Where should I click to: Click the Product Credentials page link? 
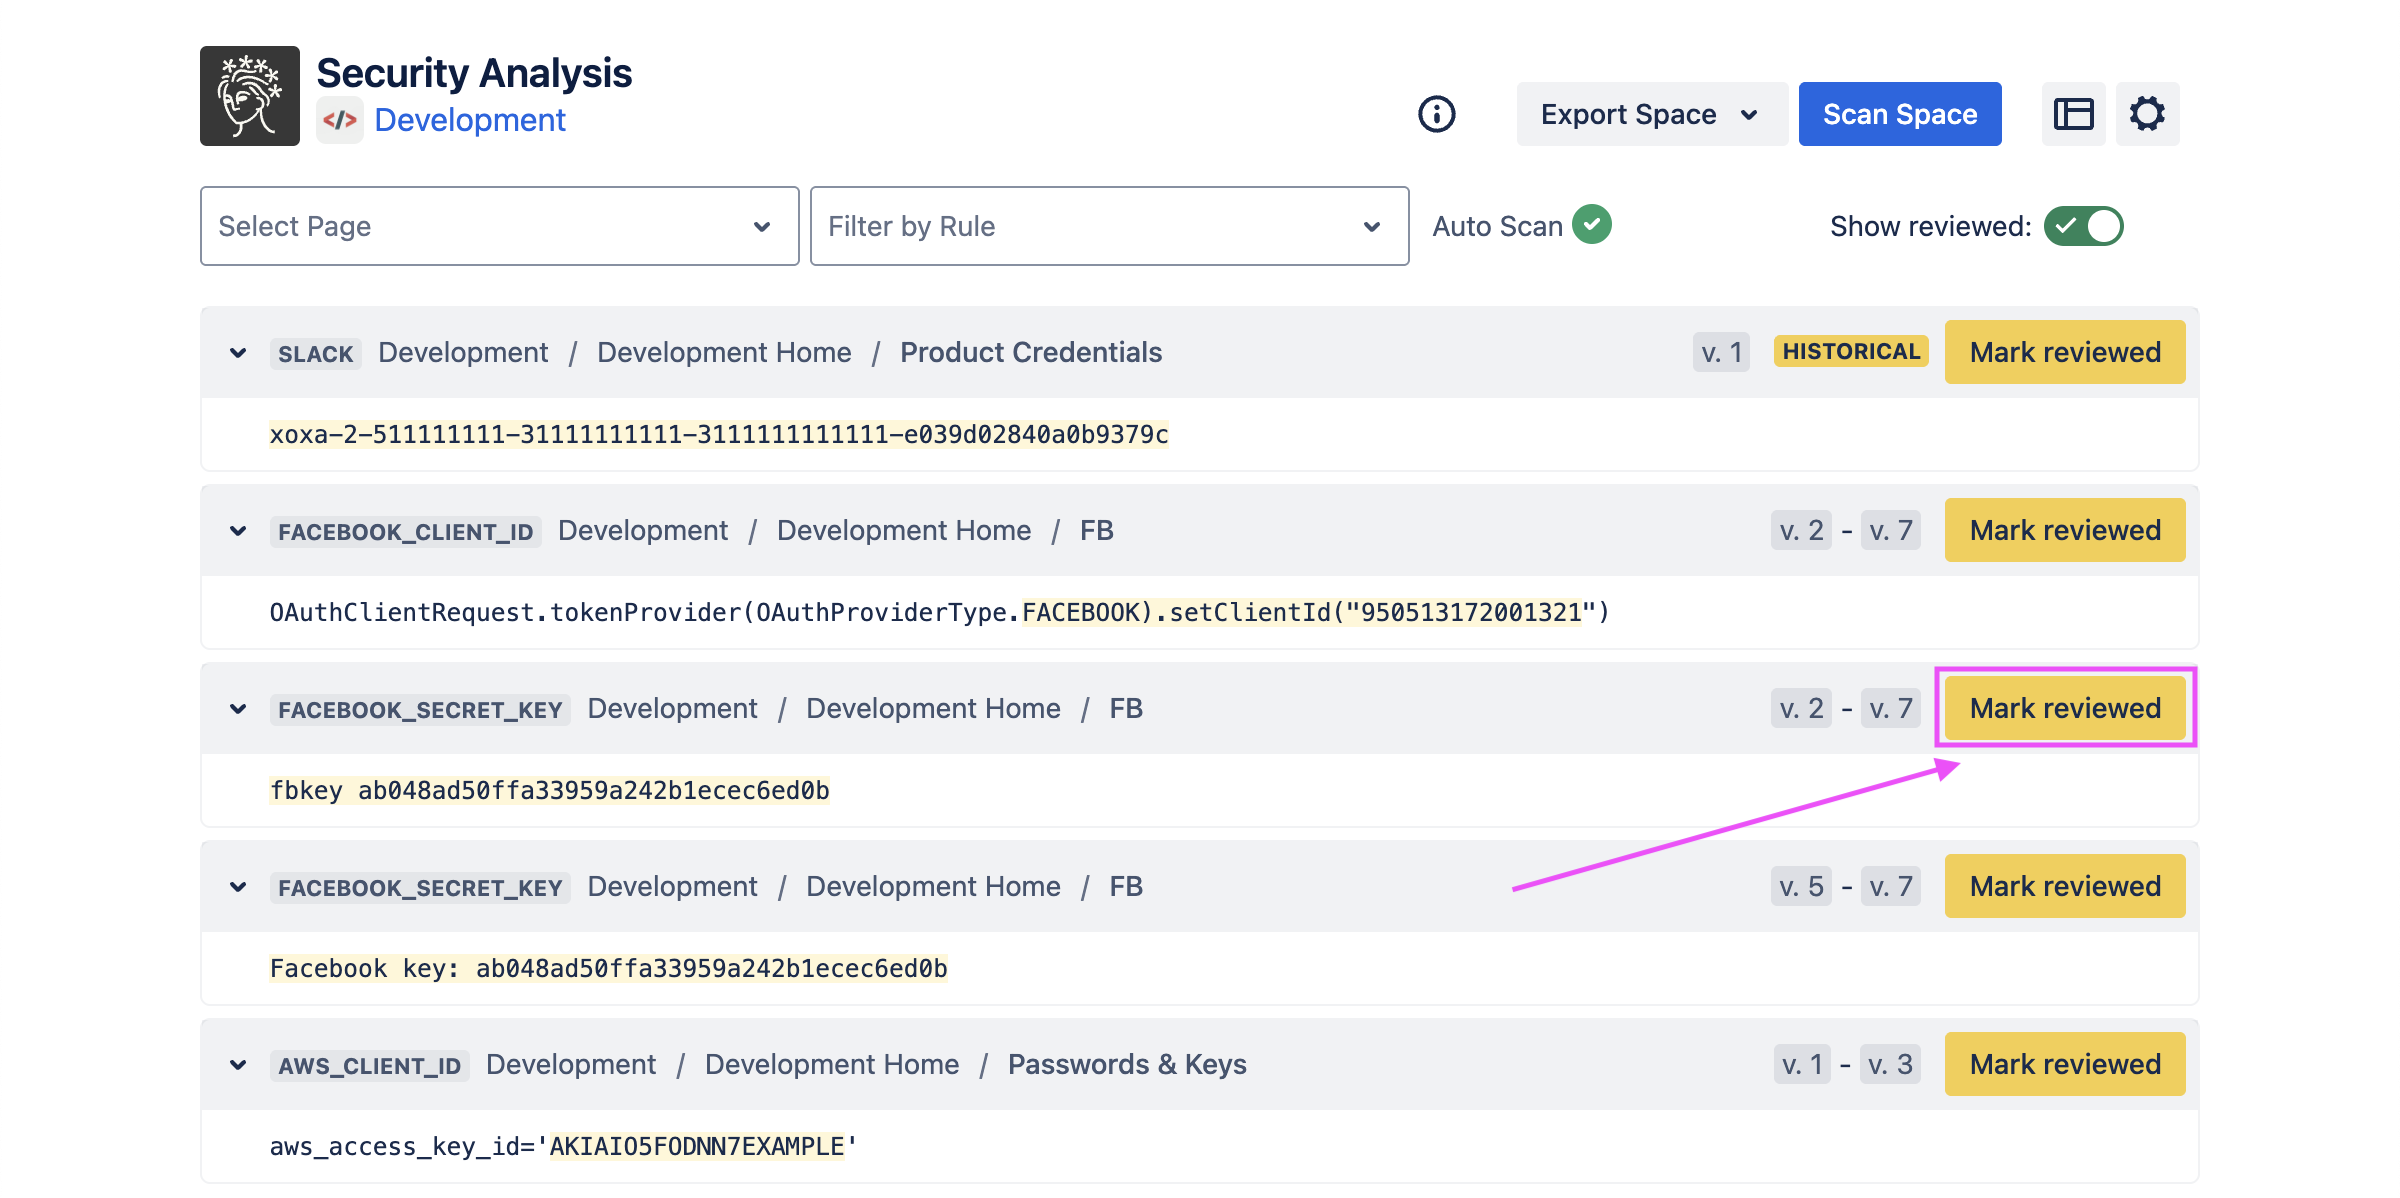1030,353
